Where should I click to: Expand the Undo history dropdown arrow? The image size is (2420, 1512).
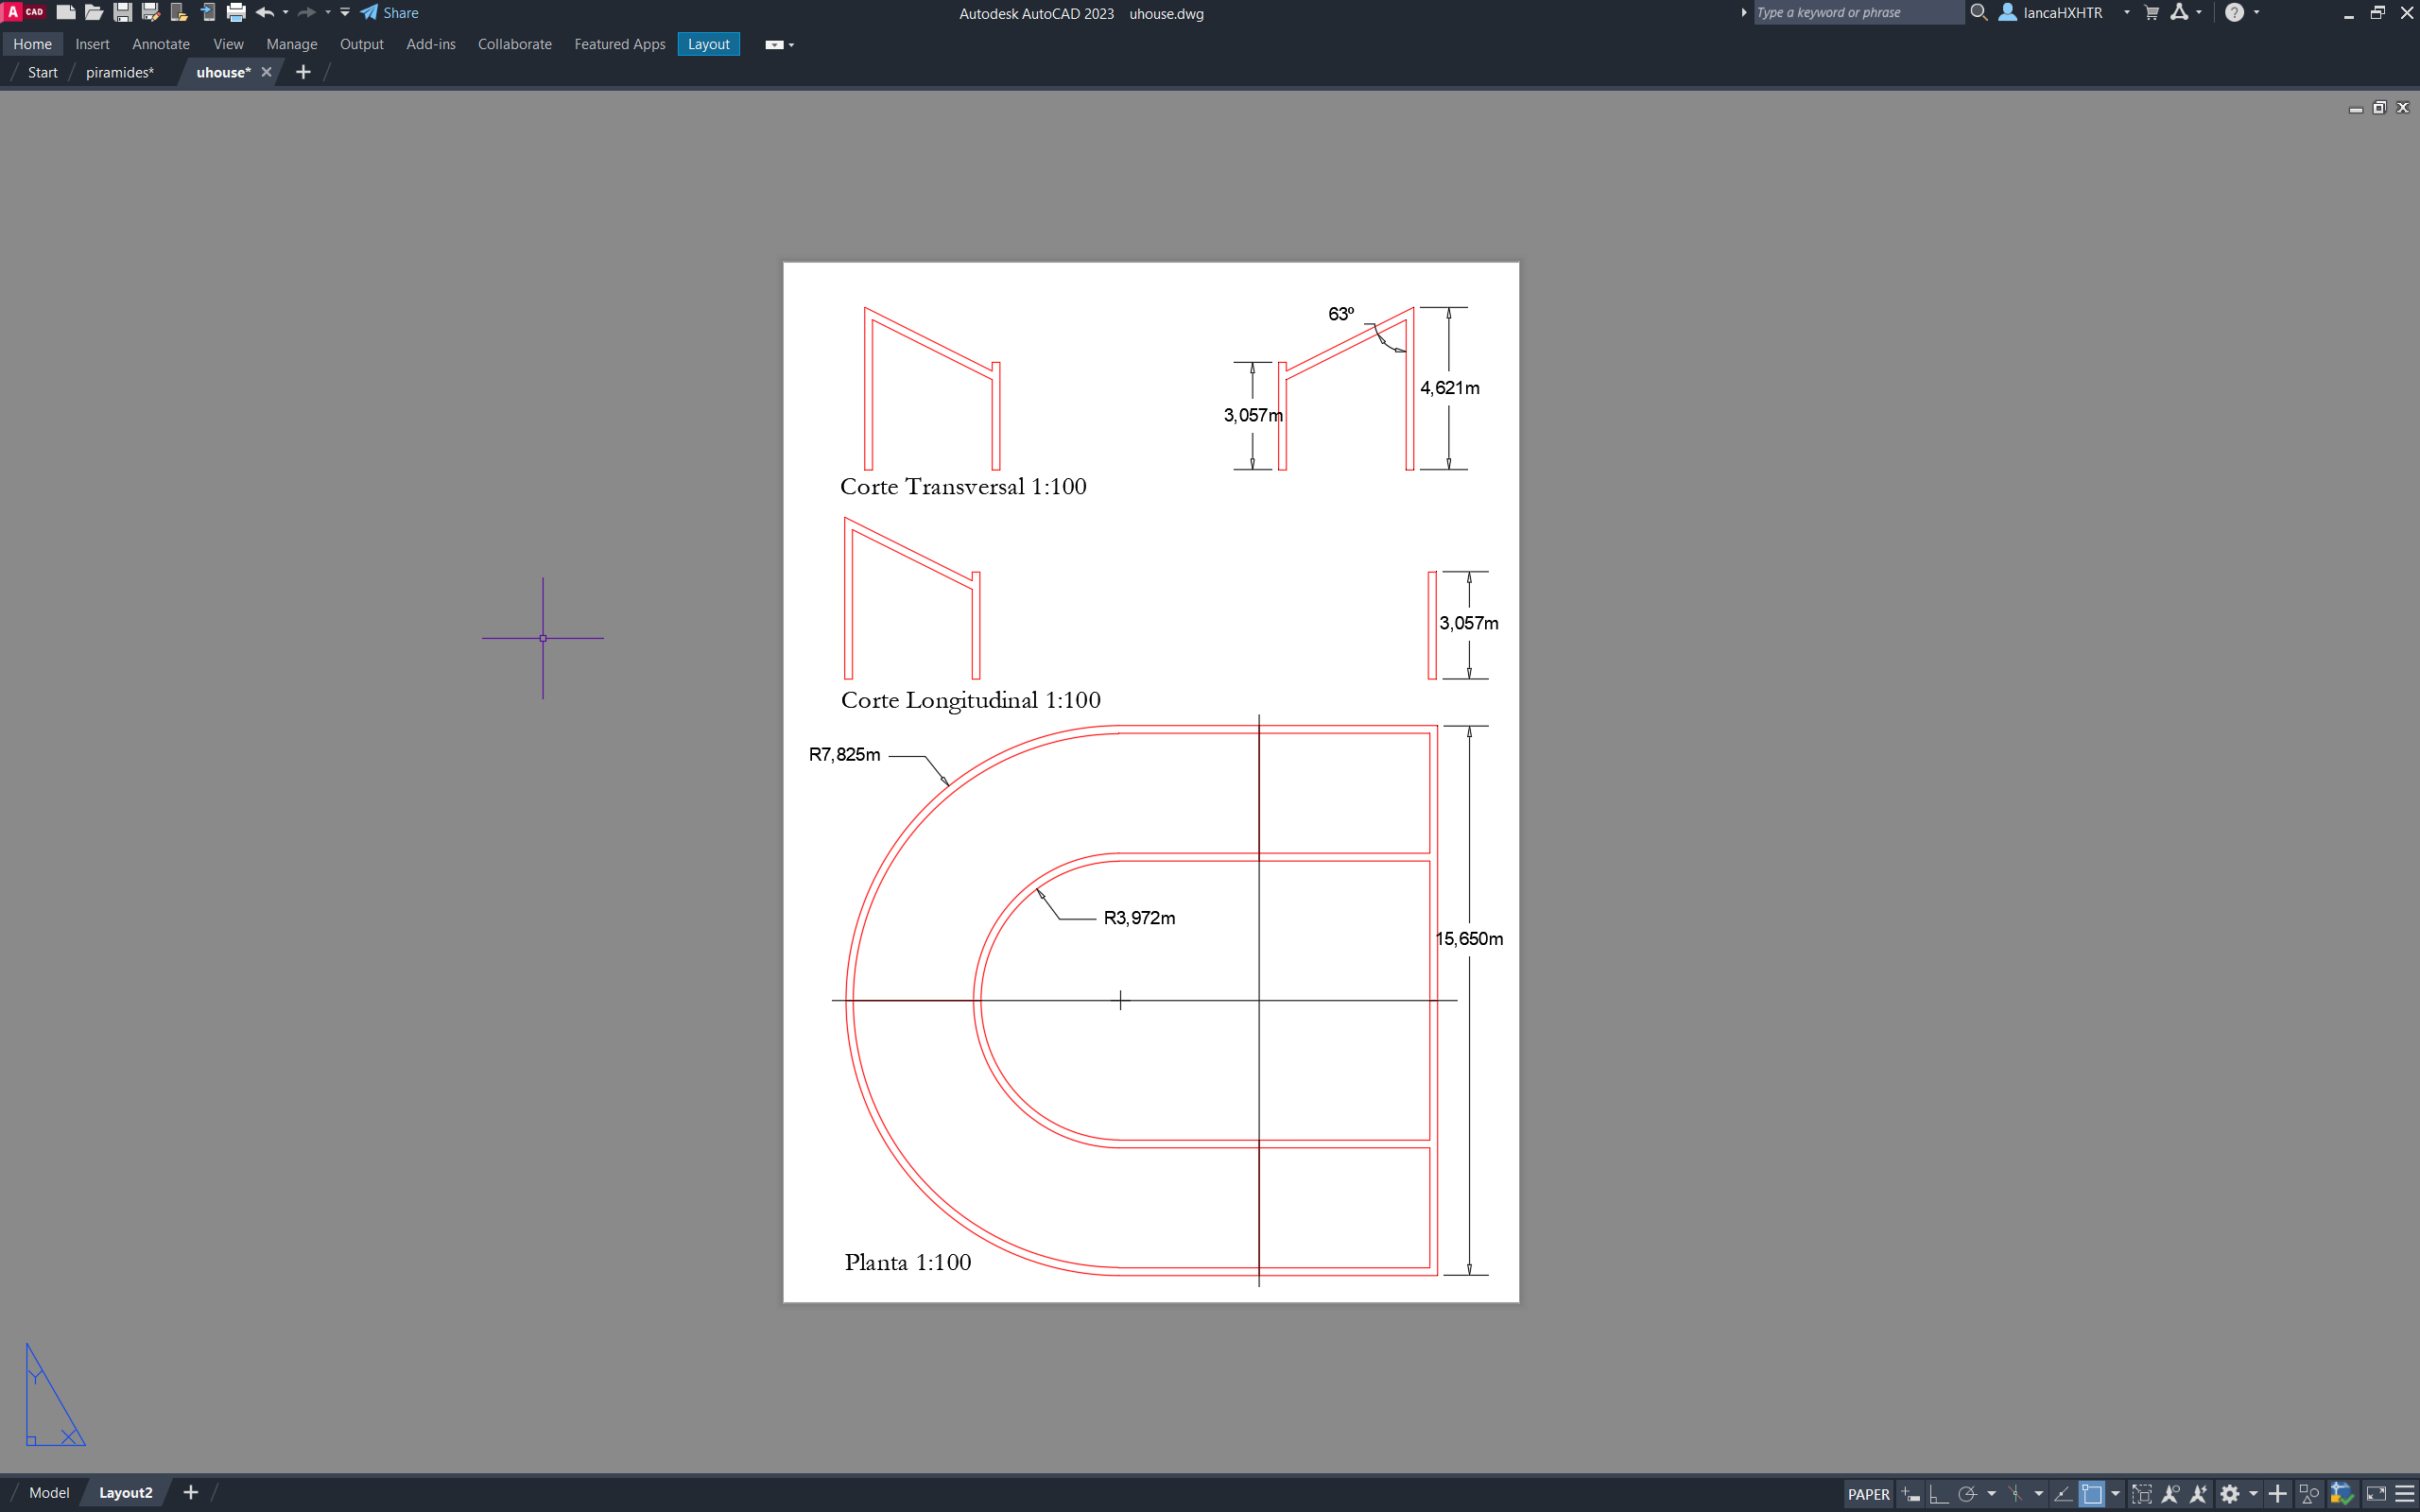[286, 13]
